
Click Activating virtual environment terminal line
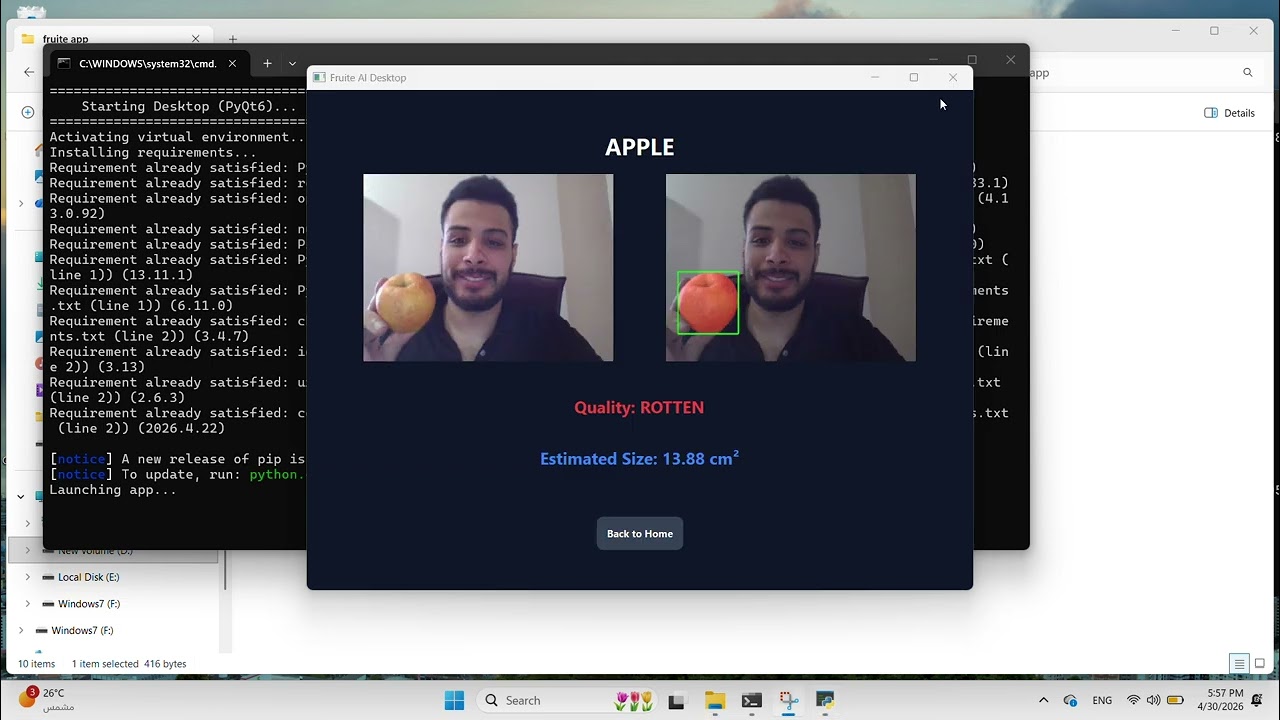(177, 137)
